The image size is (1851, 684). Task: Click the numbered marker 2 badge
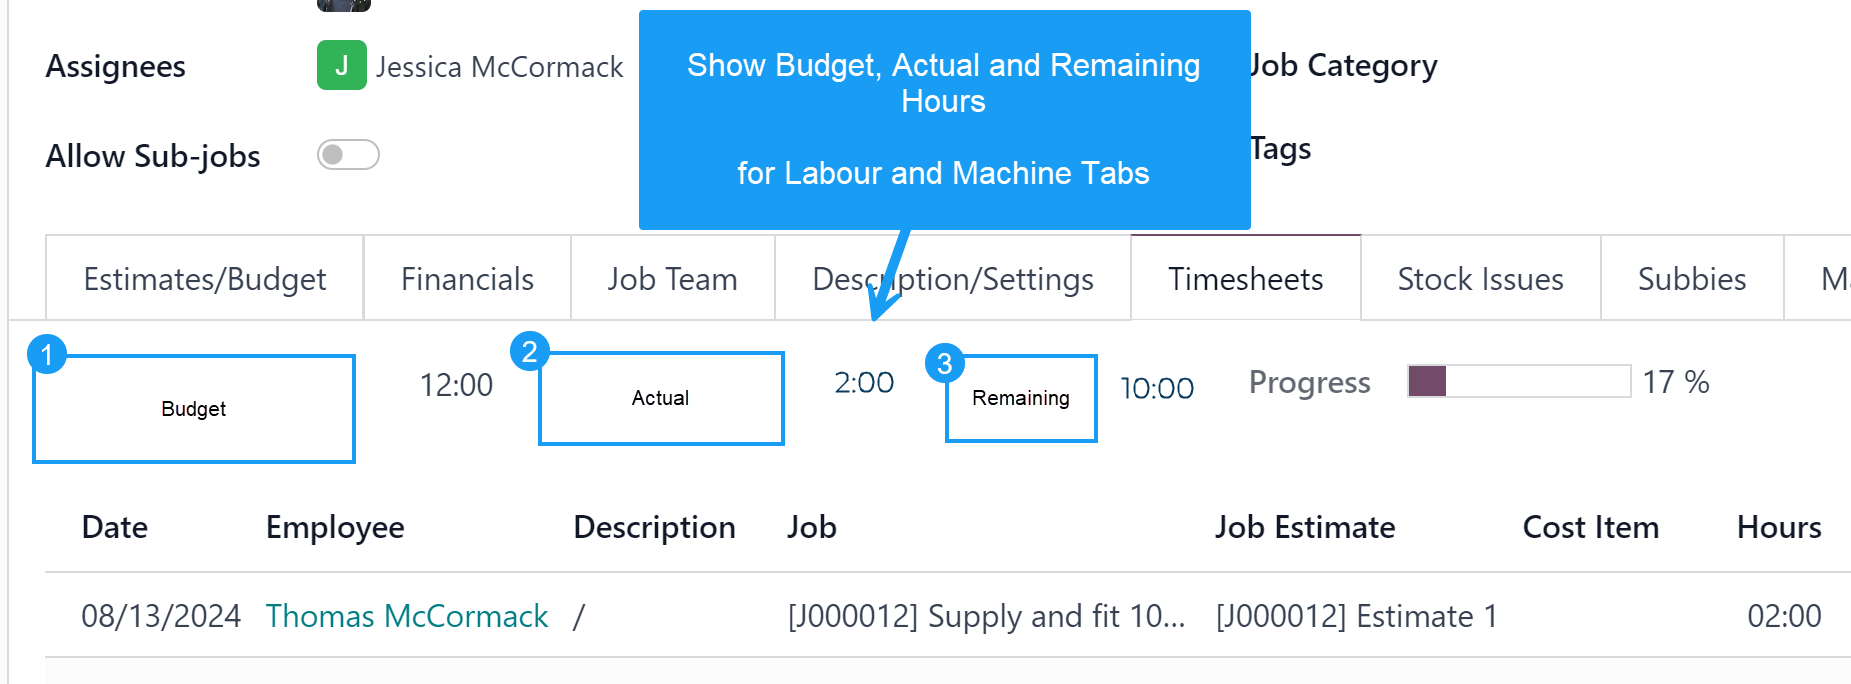tap(529, 351)
